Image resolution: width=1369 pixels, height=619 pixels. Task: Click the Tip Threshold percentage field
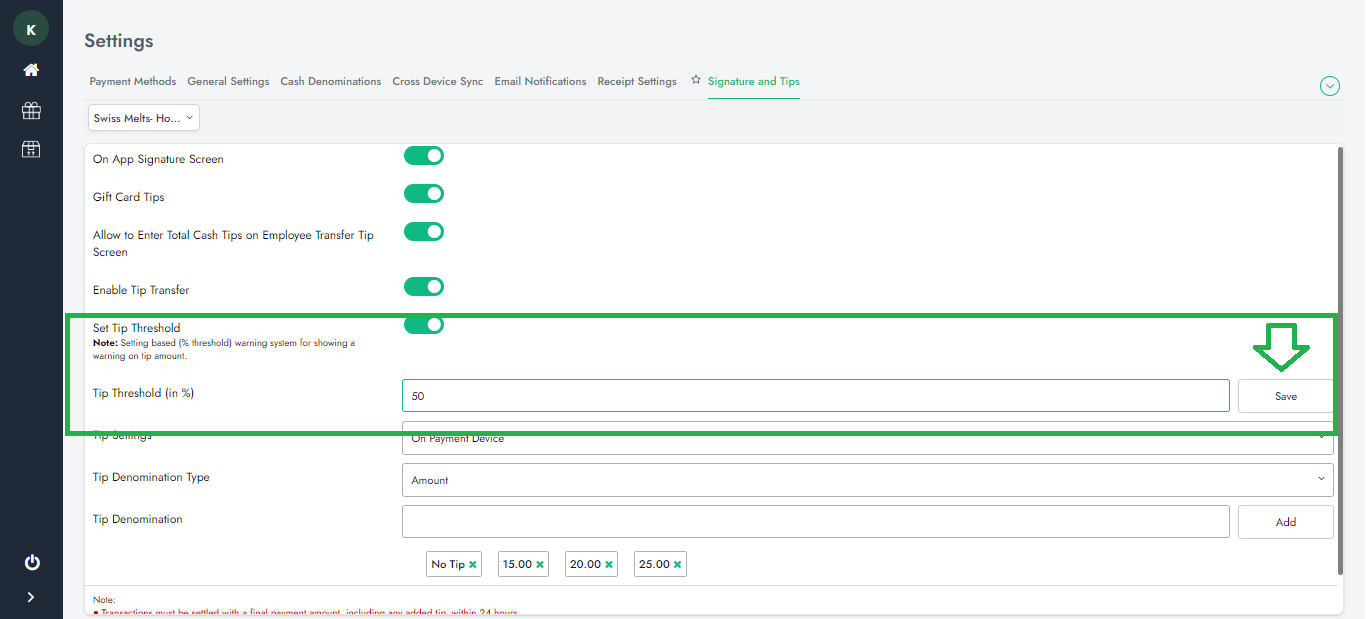815,396
